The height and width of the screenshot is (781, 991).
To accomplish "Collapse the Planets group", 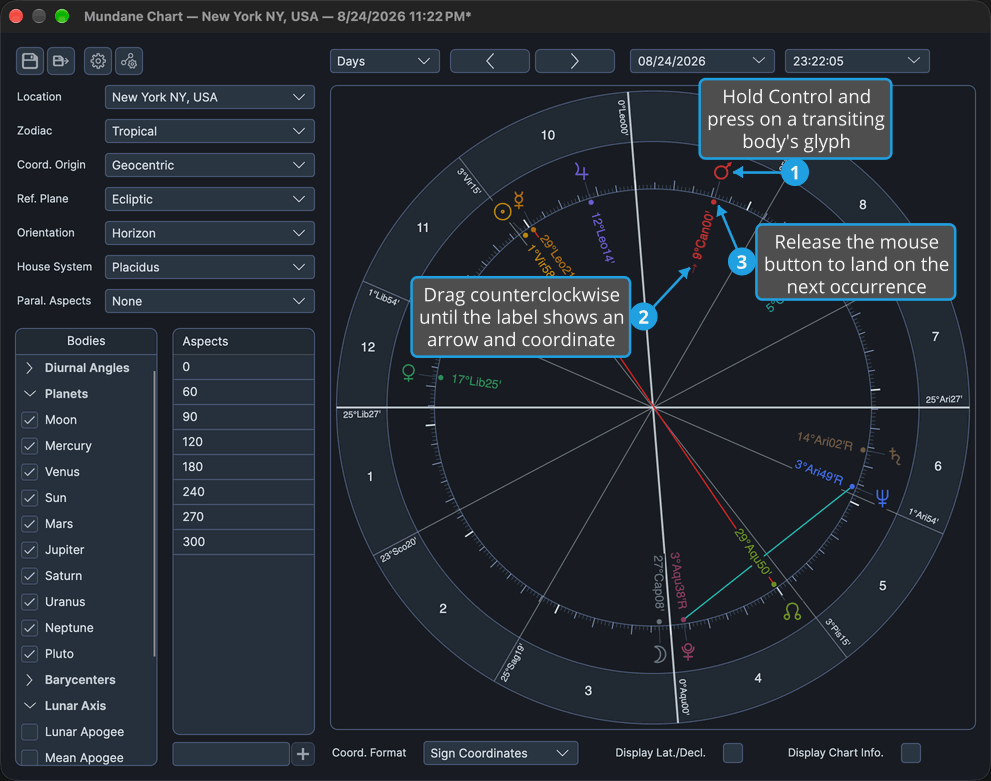I will point(29,394).
